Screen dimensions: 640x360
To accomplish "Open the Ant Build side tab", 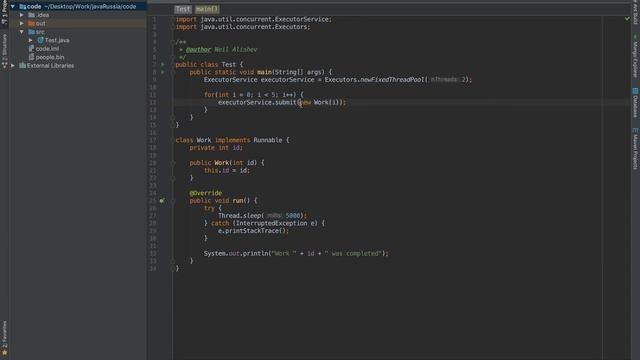I will pyautogui.click(x=635, y=12).
